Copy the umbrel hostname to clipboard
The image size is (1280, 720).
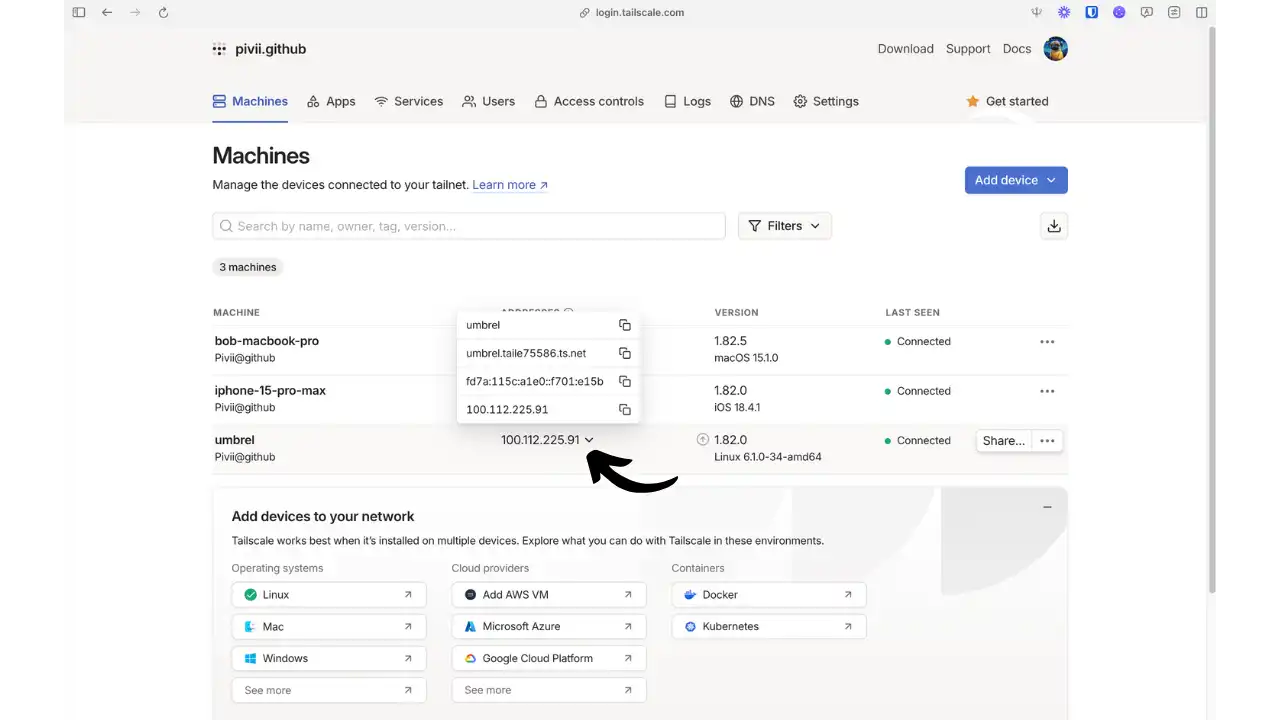click(624, 325)
